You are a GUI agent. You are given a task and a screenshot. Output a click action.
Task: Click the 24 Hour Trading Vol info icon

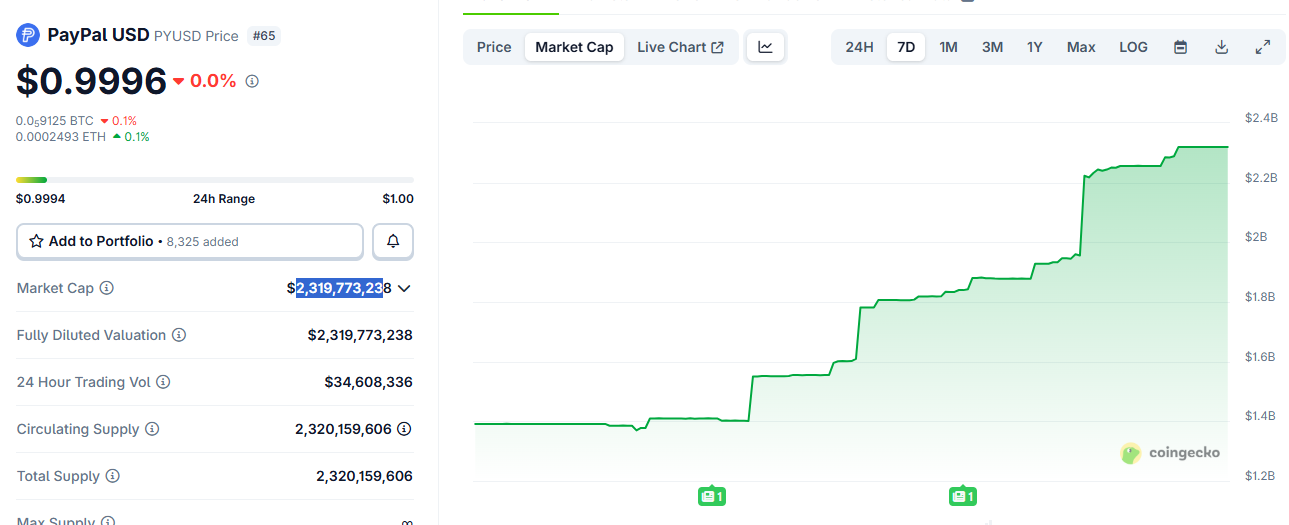[x=163, y=382]
